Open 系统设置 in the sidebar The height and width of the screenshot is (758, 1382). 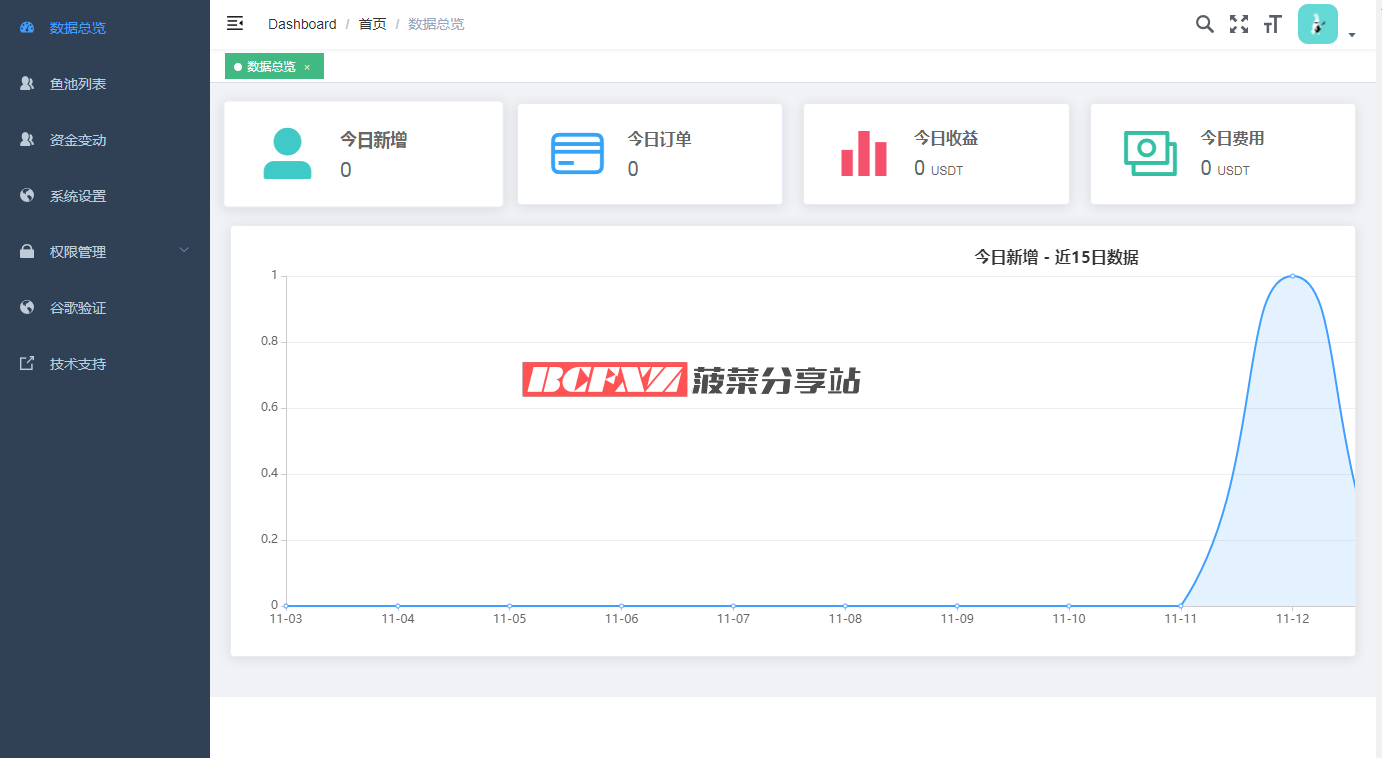(78, 196)
